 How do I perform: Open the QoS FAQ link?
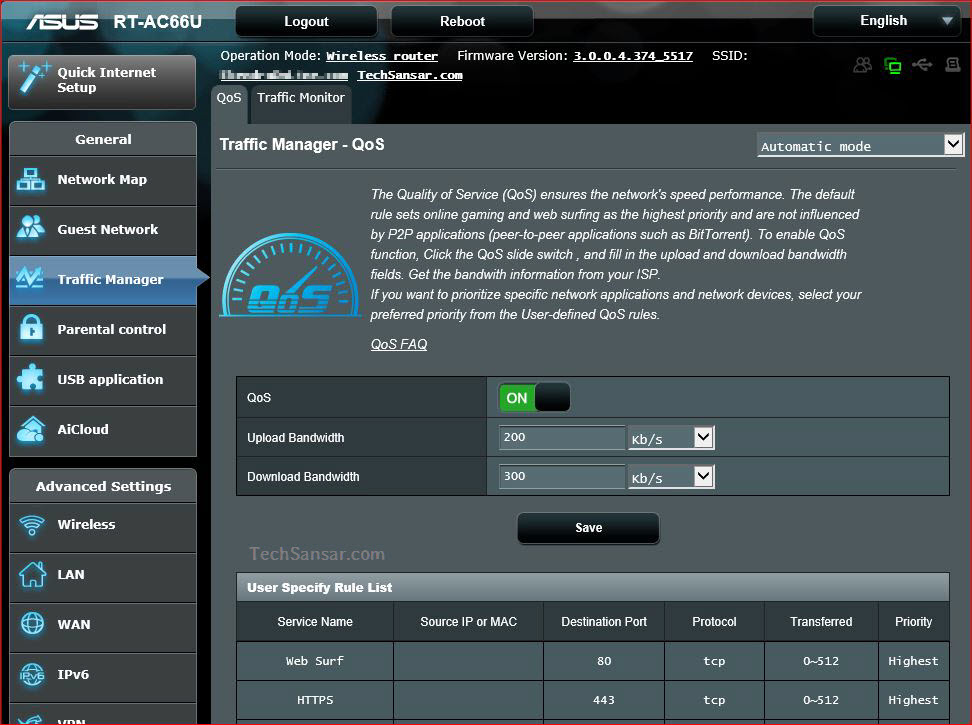398,344
